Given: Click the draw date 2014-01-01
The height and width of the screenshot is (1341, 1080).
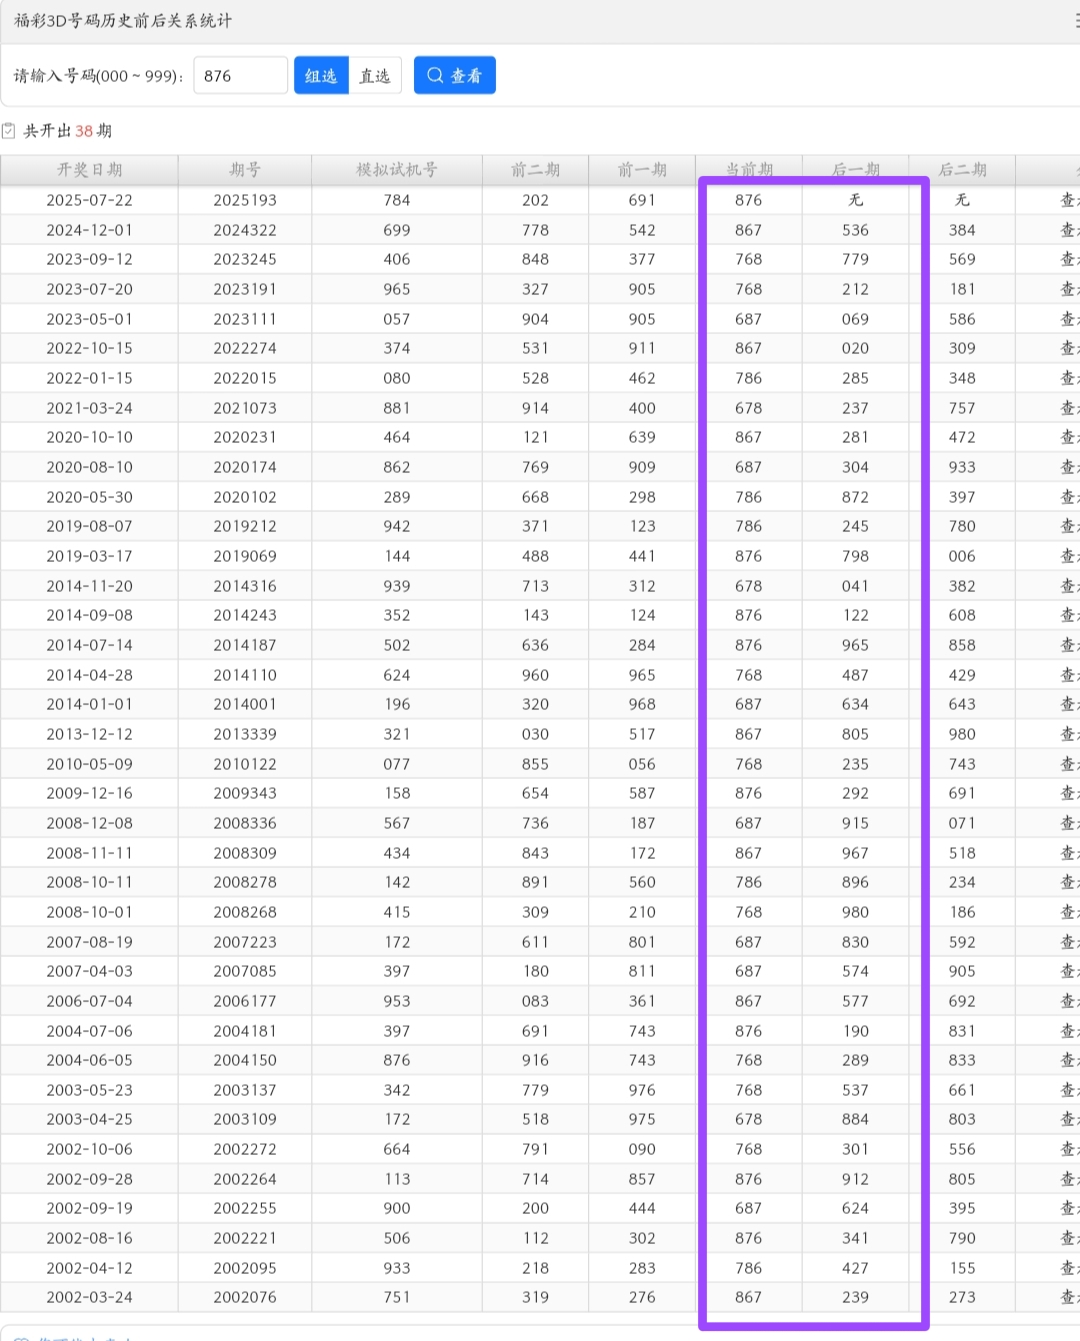Looking at the screenshot, I should [89, 704].
